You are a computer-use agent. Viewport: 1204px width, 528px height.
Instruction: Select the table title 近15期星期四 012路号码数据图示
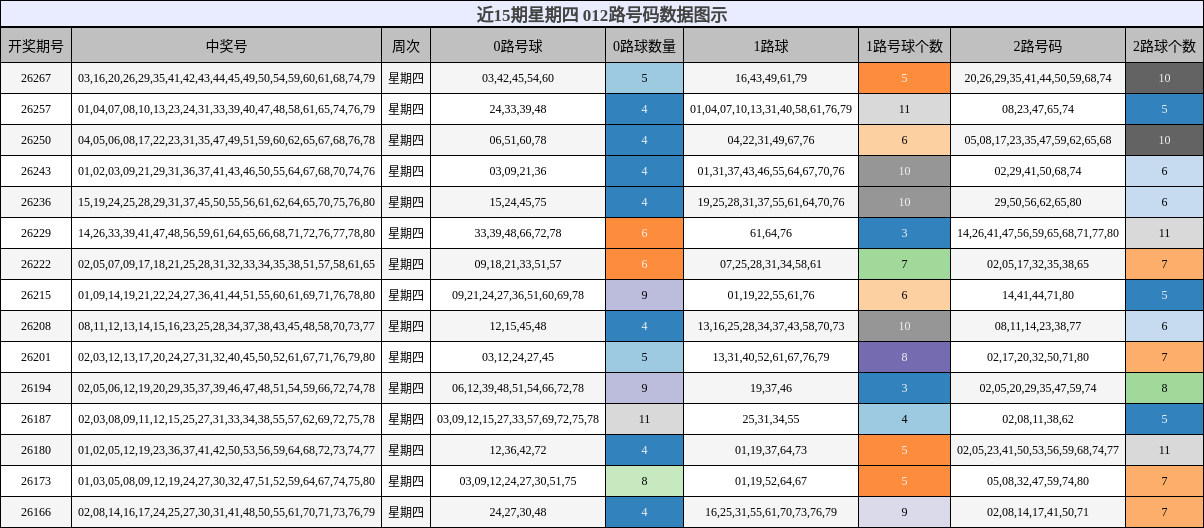[602, 15]
